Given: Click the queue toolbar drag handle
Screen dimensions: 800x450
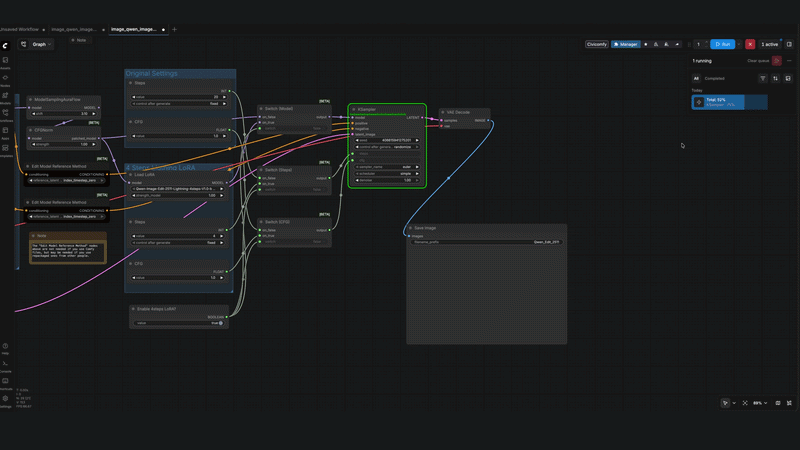Looking at the screenshot, I should [689, 44].
